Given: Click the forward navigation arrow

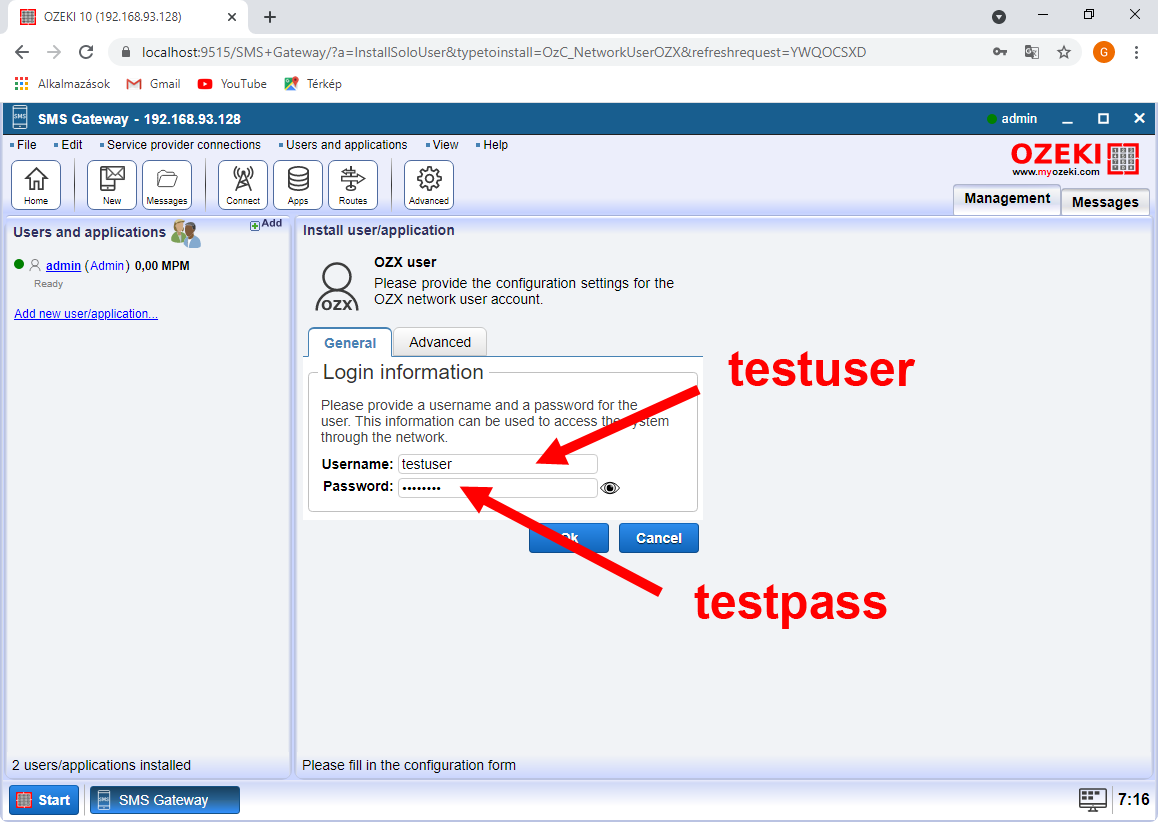Looking at the screenshot, I should coord(54,52).
